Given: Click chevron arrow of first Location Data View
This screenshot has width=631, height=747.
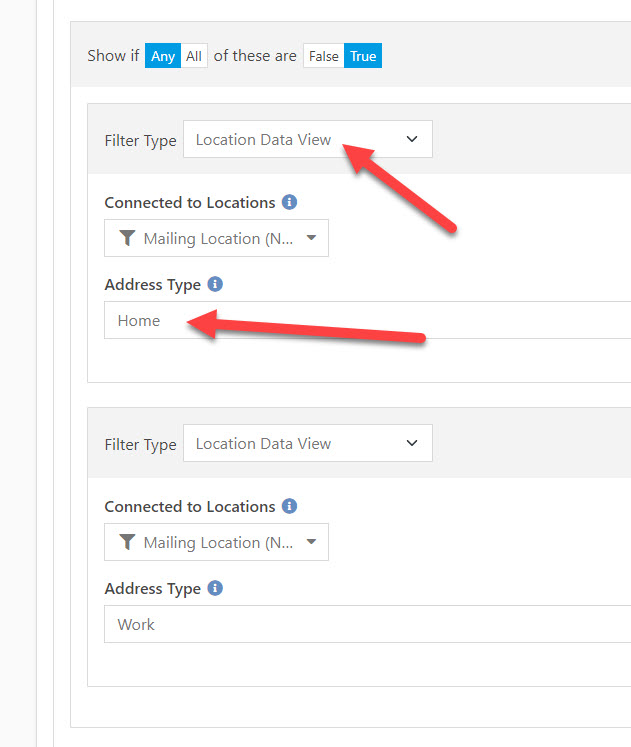Looking at the screenshot, I should tap(412, 139).
